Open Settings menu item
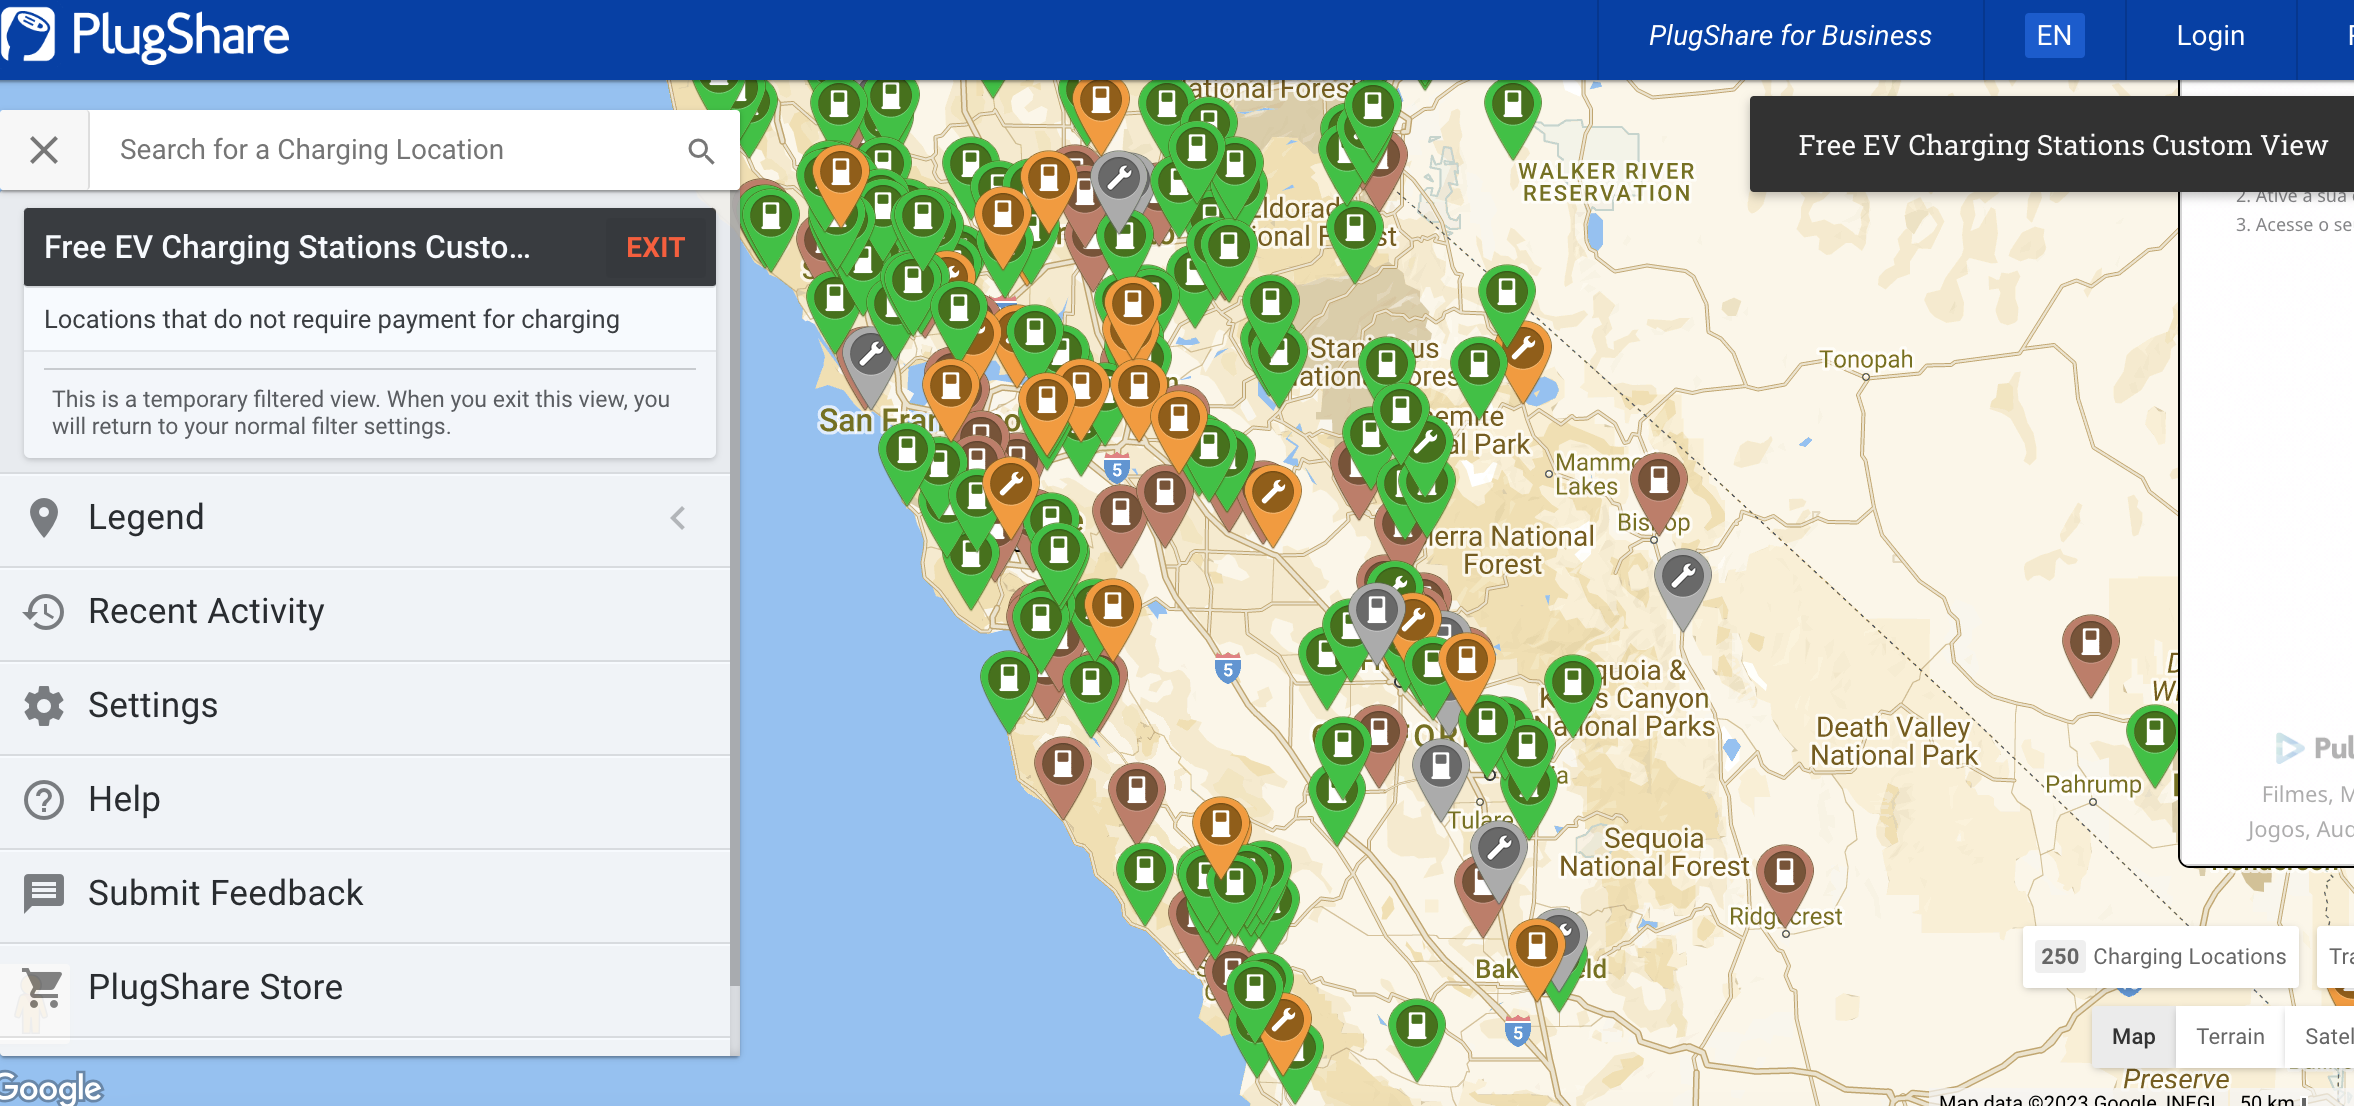The height and width of the screenshot is (1106, 2354). click(365, 706)
